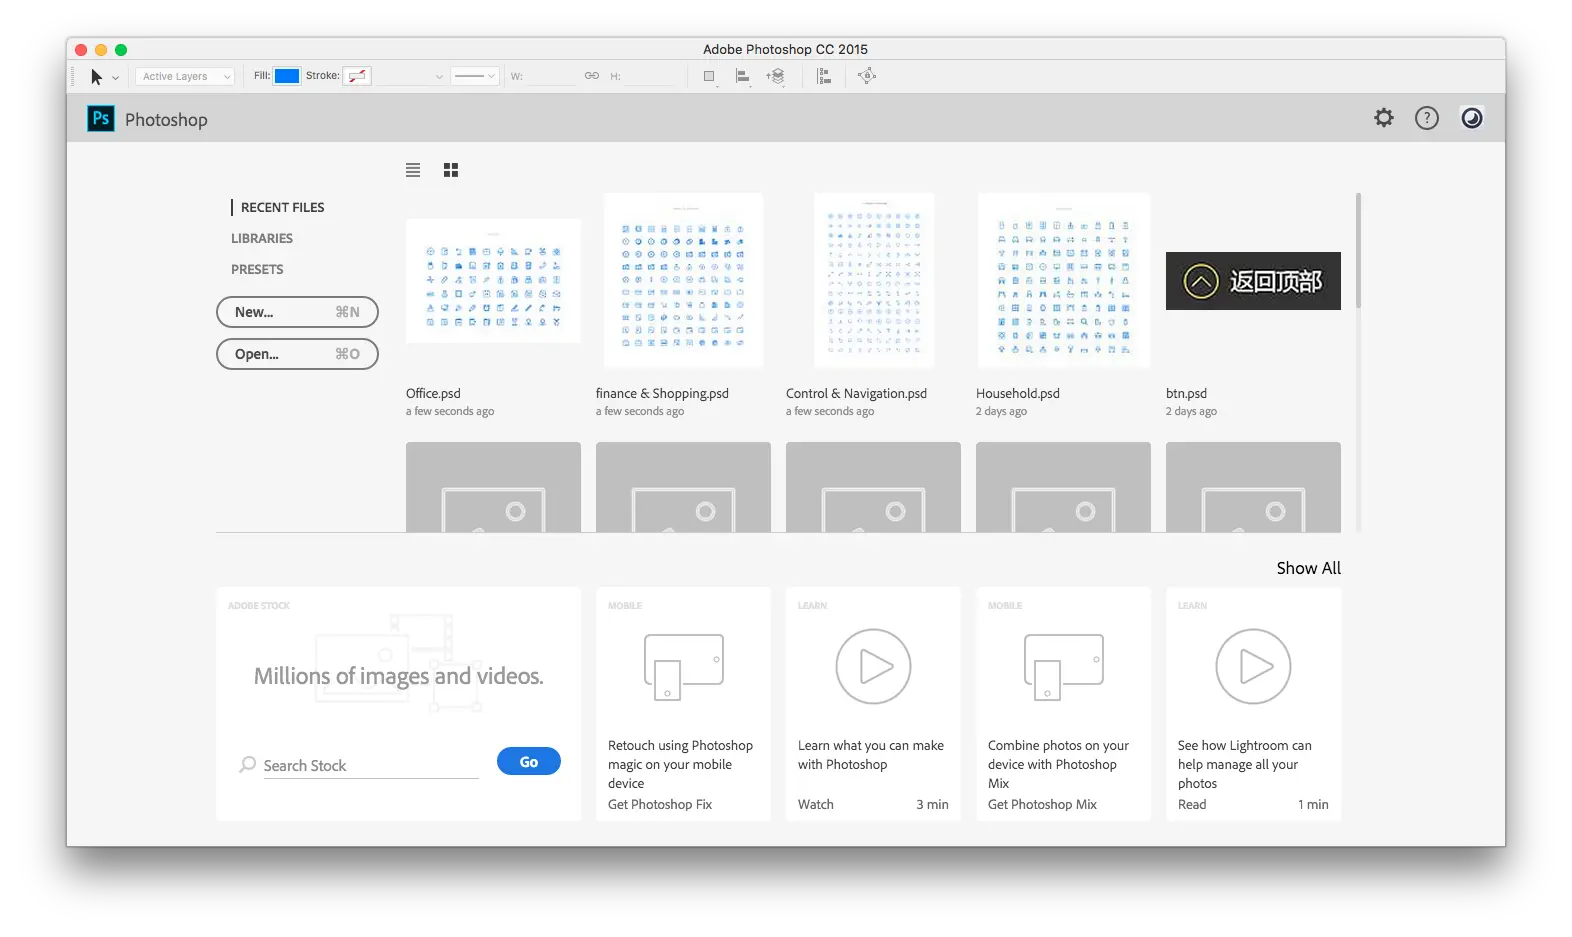Screen dimensions: 1572x937
Task: Open the path alignment icon
Action: coord(743,76)
